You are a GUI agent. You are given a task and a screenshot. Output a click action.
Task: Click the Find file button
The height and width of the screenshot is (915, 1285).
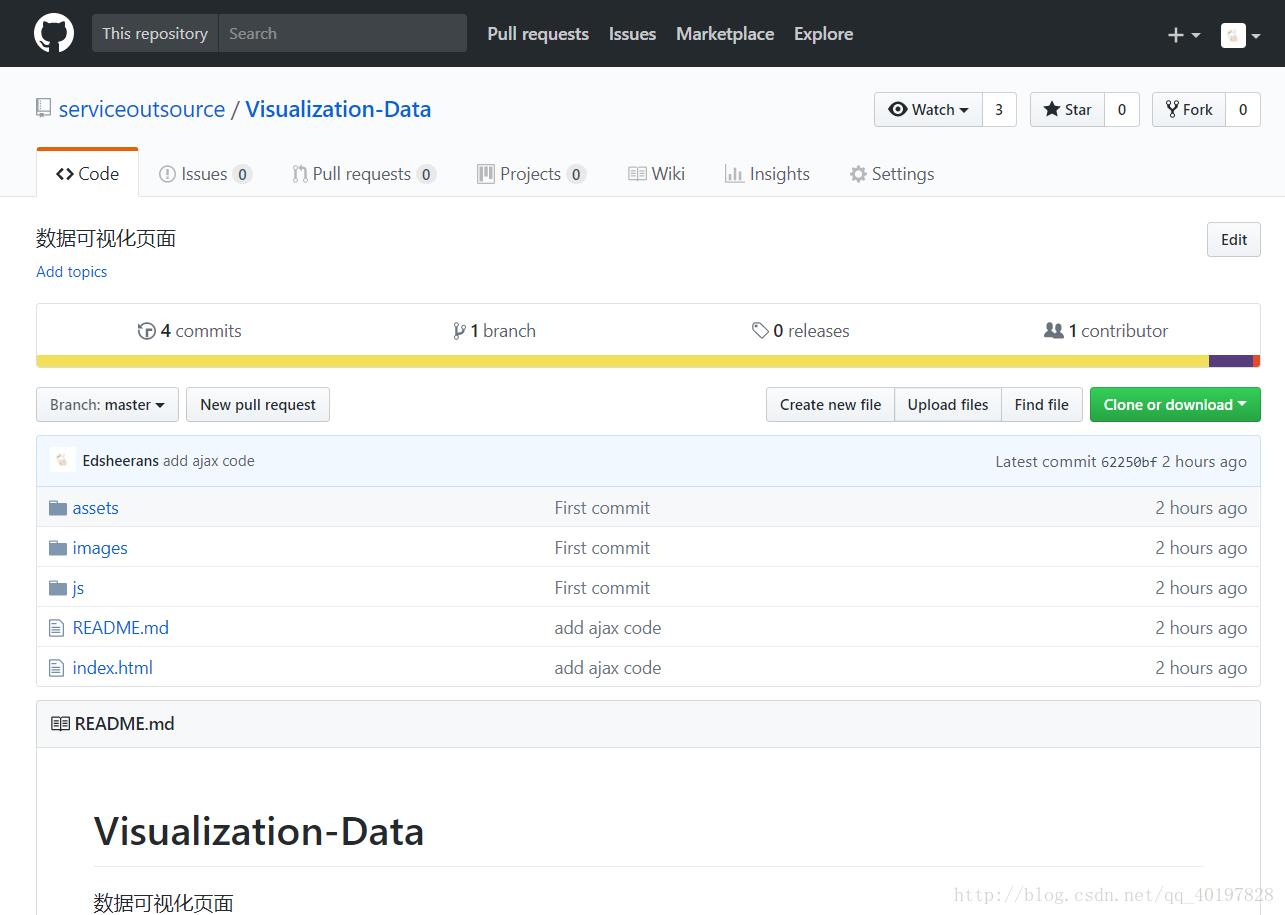[1042, 405]
